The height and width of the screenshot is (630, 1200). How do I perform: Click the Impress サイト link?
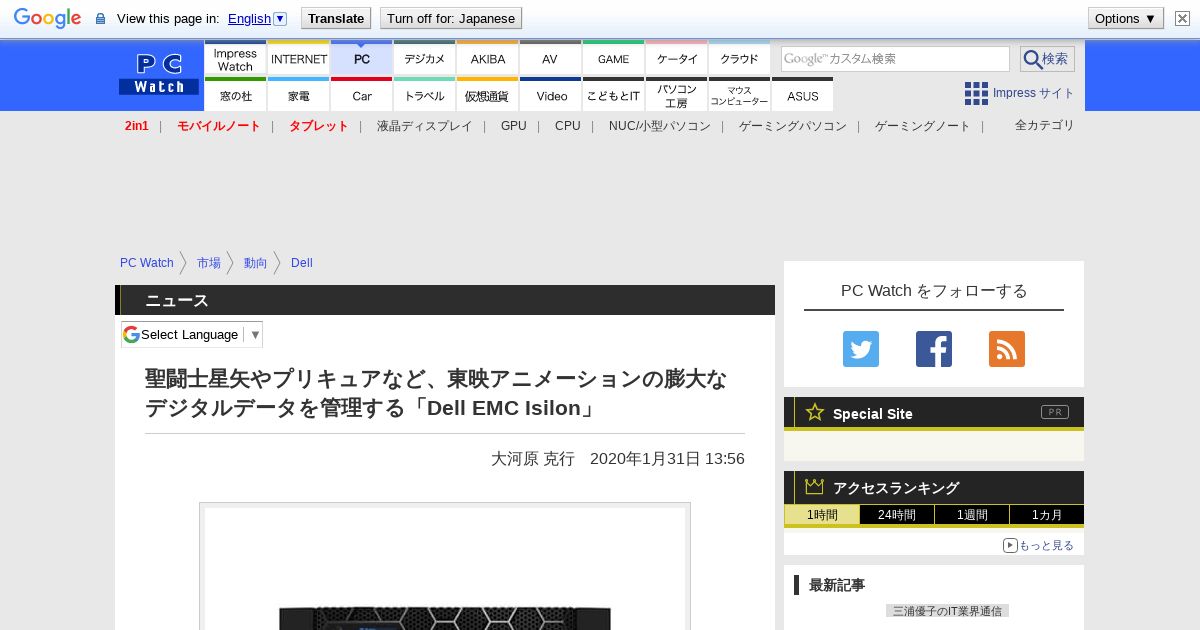tap(1034, 93)
